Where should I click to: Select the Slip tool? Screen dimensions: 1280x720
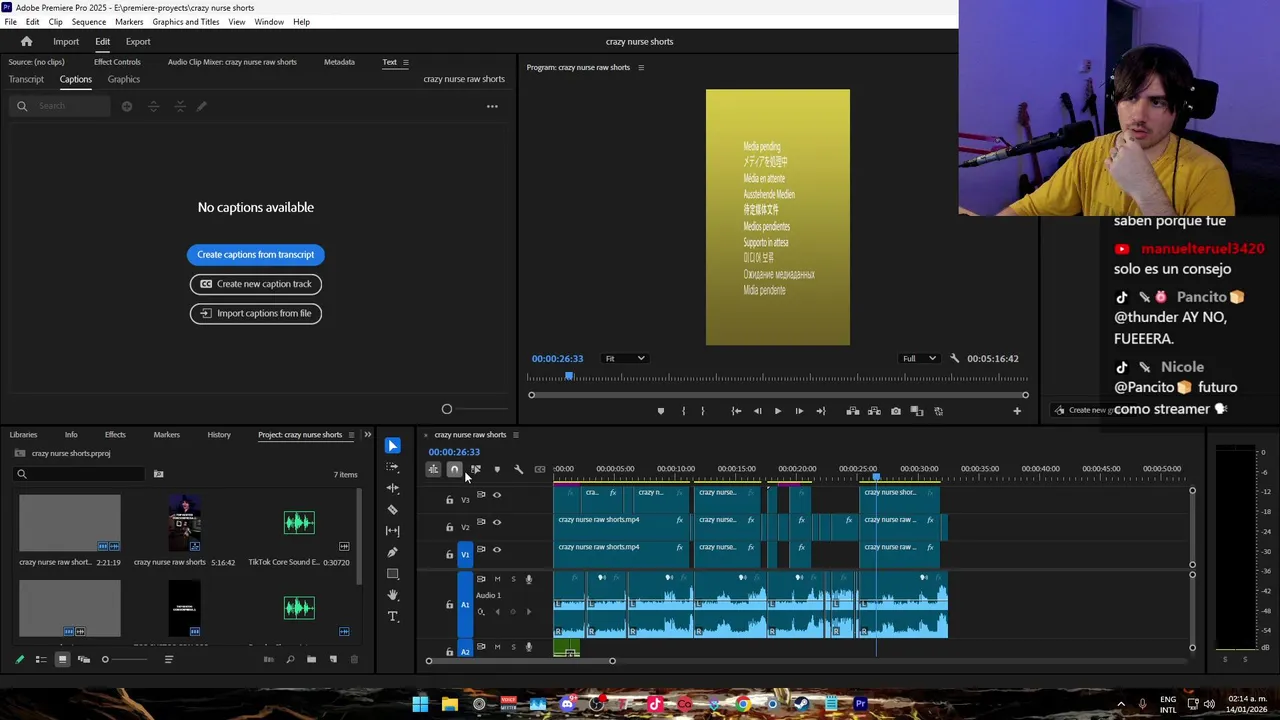392,531
